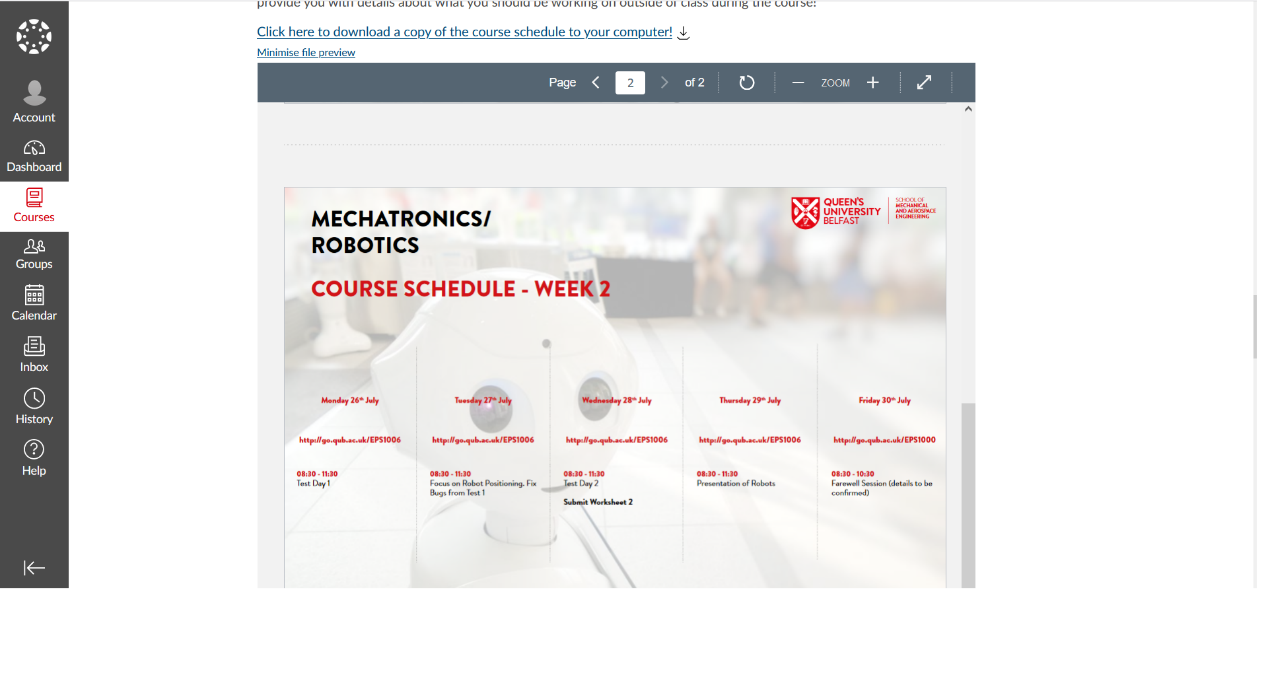The height and width of the screenshot is (680, 1268).
Task: Go to previous page in preview
Action: [596, 83]
